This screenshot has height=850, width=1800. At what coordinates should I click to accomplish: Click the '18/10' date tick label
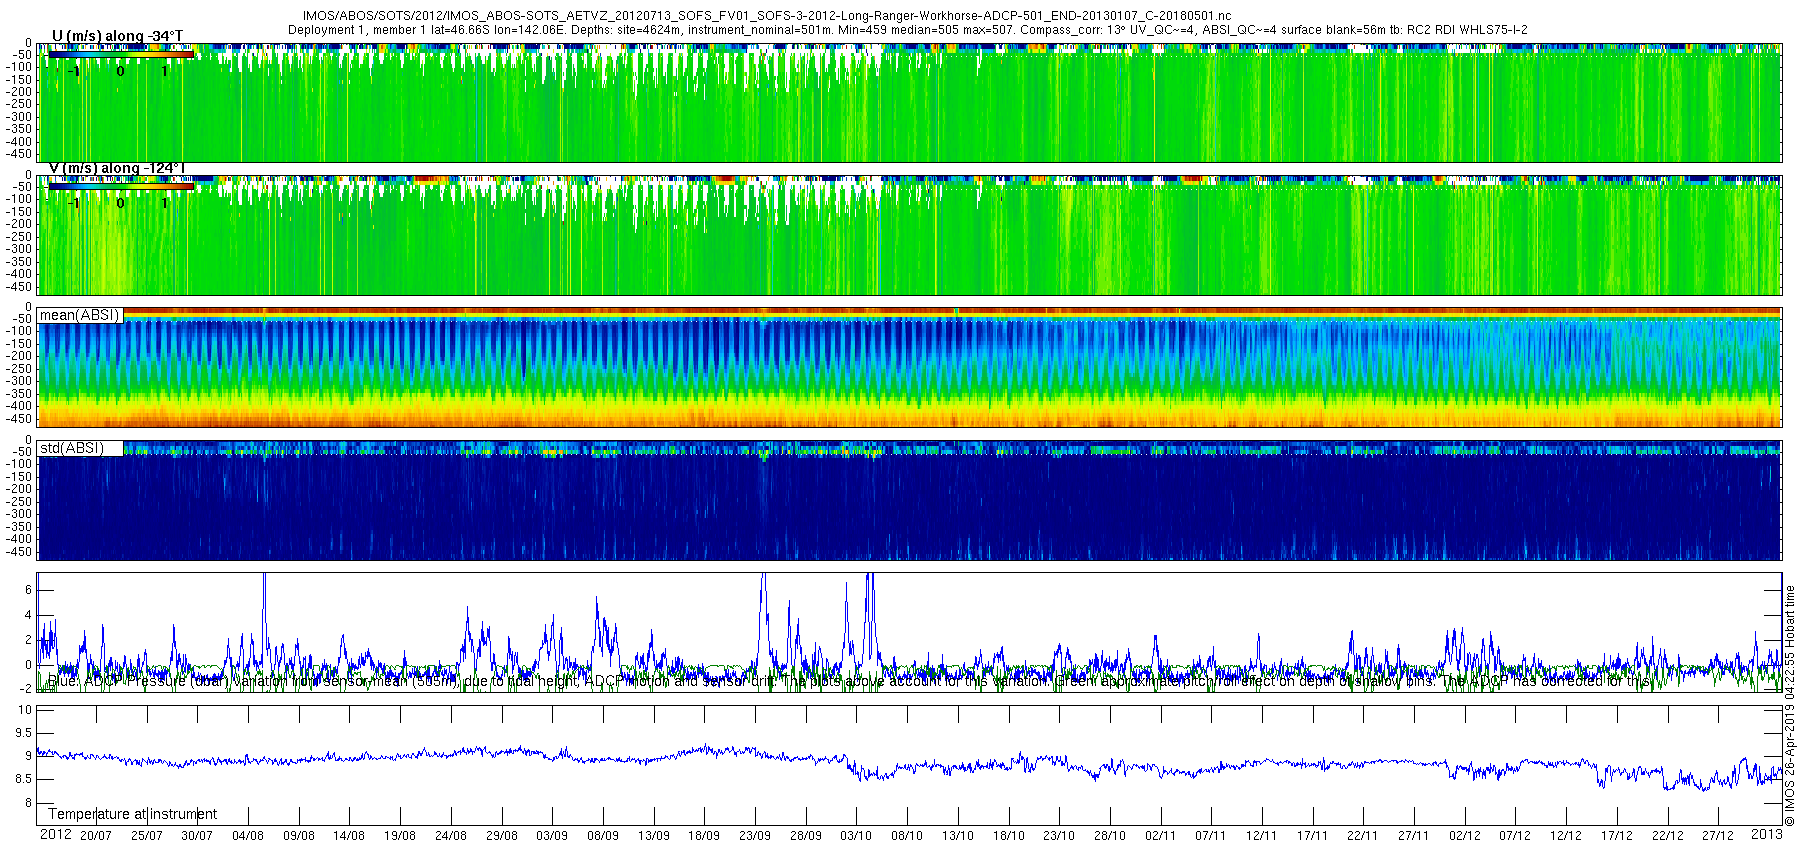point(1009,836)
